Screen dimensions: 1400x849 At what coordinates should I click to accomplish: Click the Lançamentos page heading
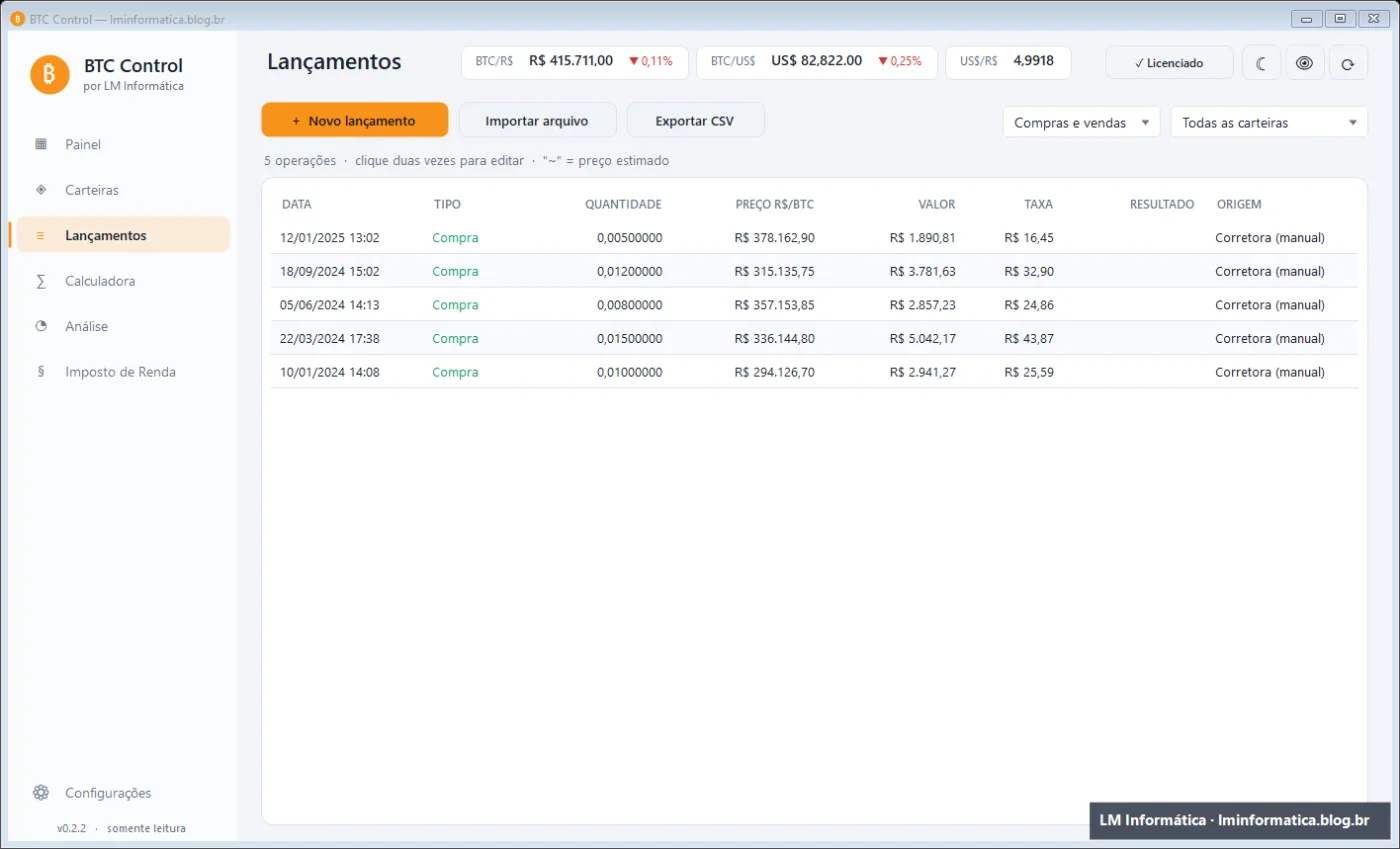pyautogui.click(x=334, y=61)
